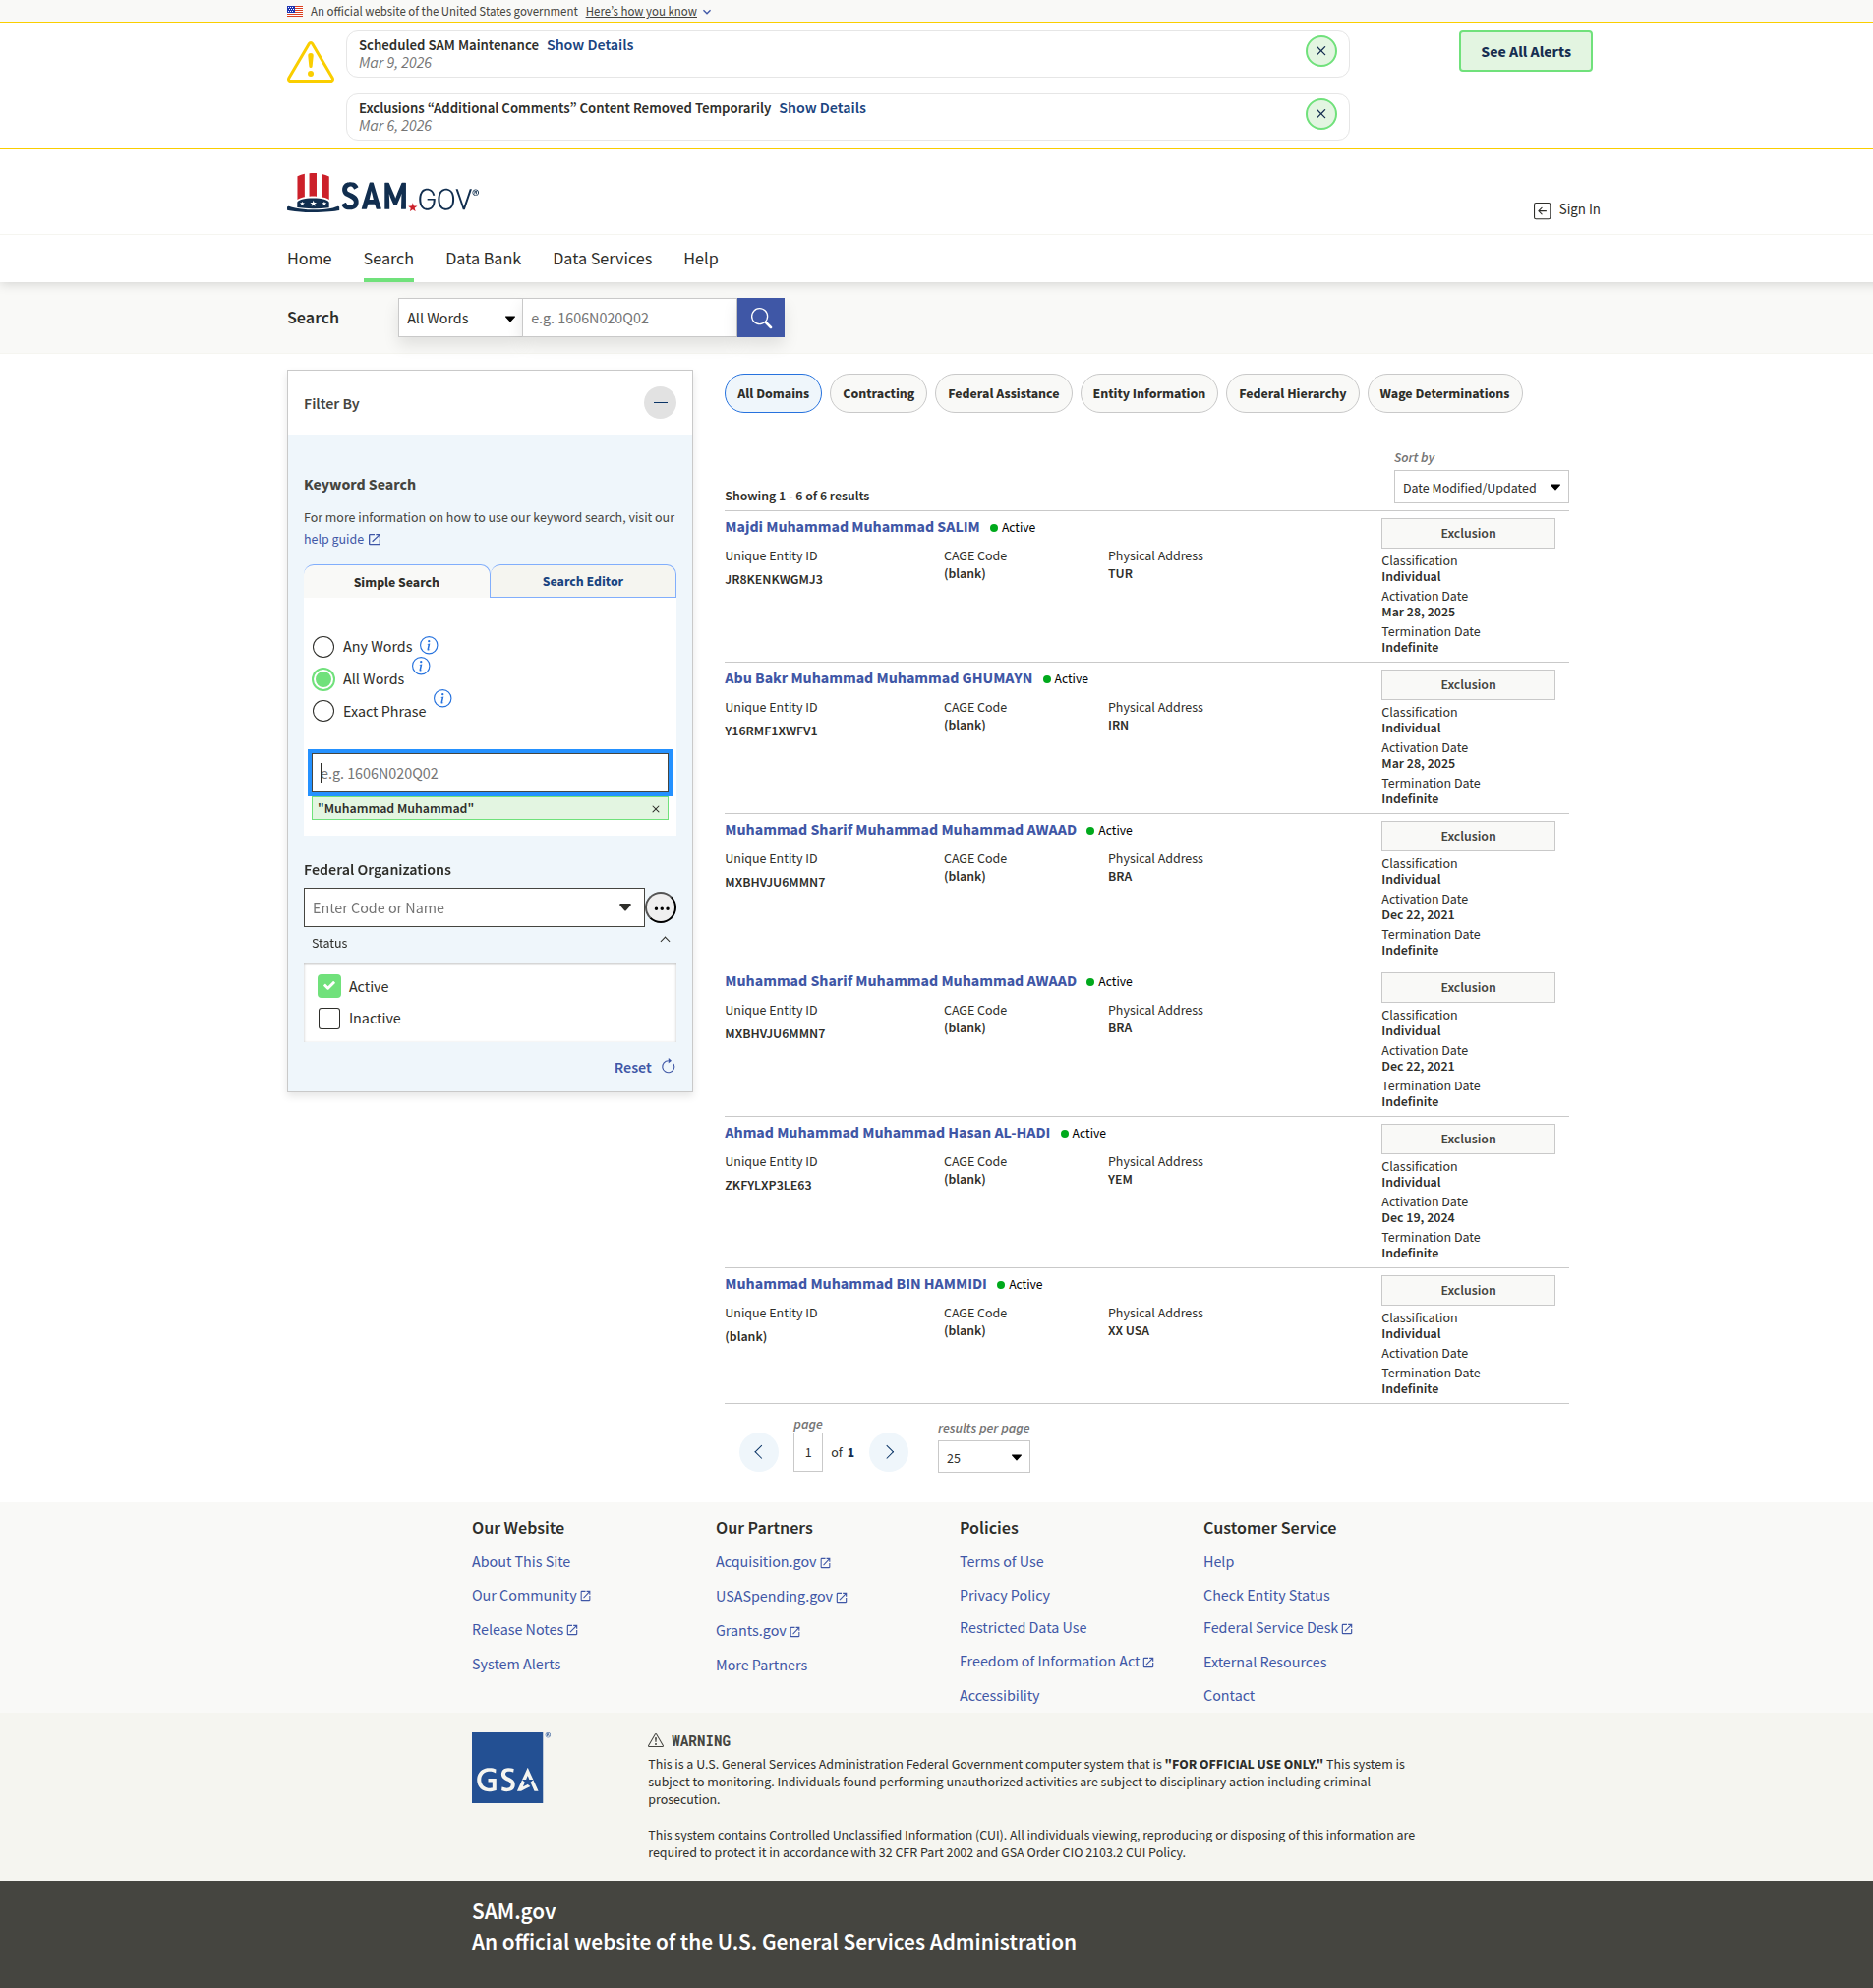The width and height of the screenshot is (1873, 1988).
Task: Switch to the Search Editor tab
Action: [x=582, y=581]
